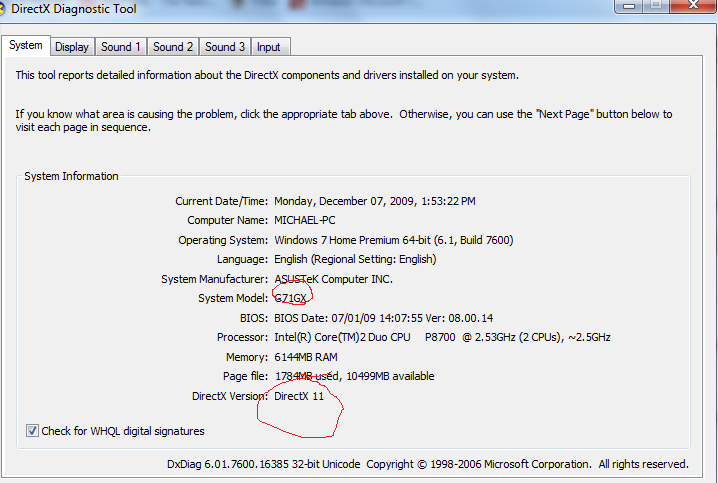
Task: Go to the Sound 3 tab
Action: coord(225,47)
